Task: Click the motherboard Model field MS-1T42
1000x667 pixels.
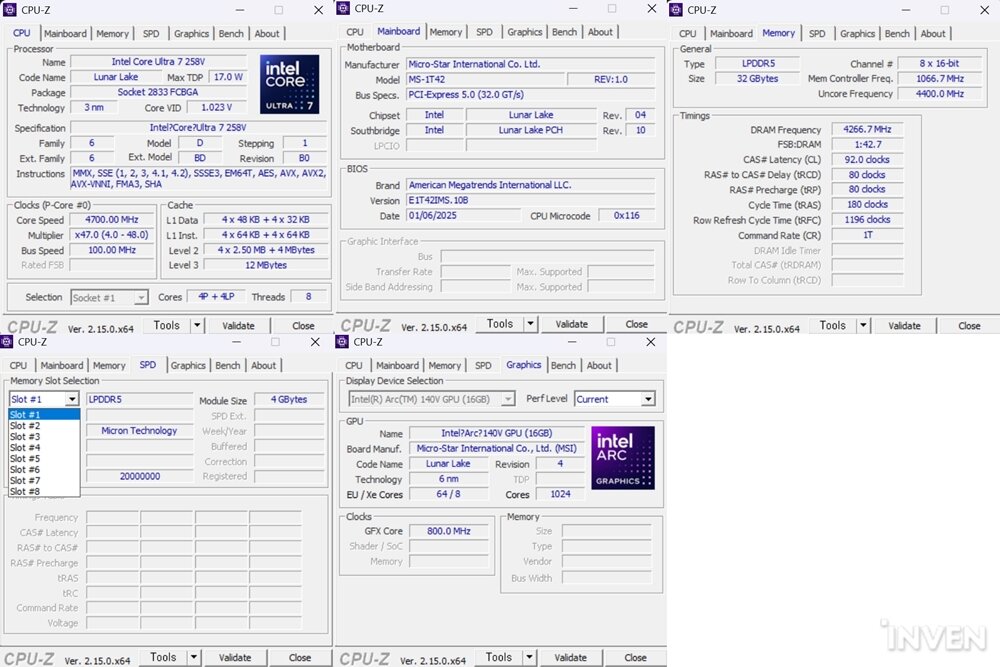Action: point(485,79)
